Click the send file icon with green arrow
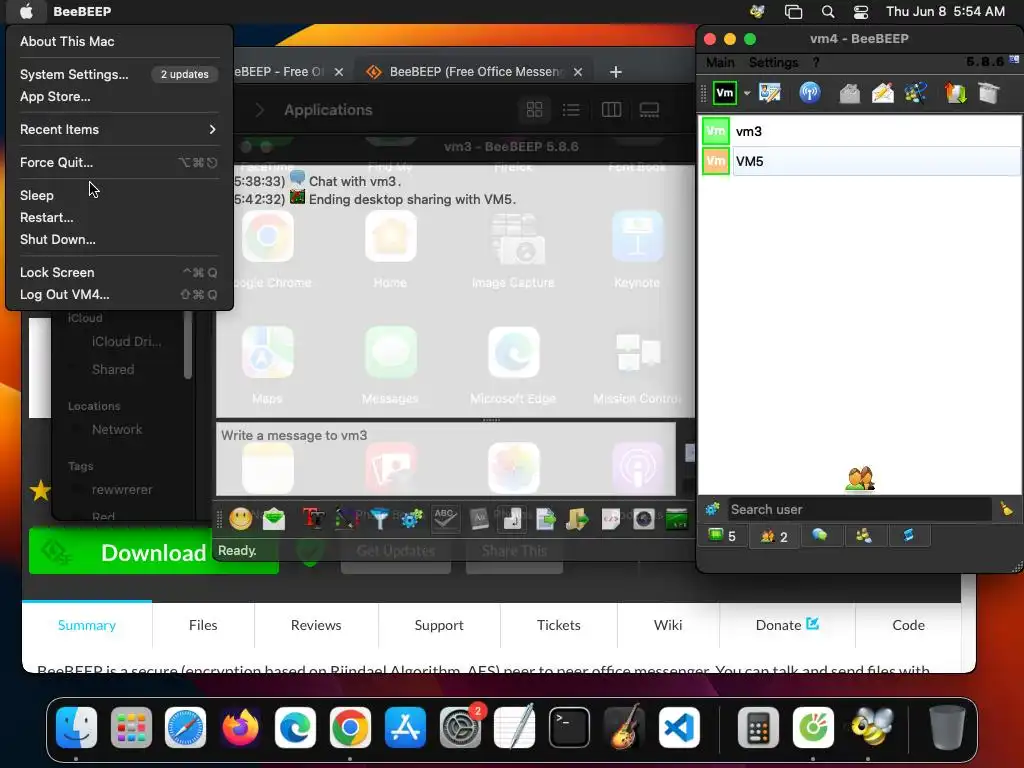The height and width of the screenshot is (768, 1024). point(546,519)
